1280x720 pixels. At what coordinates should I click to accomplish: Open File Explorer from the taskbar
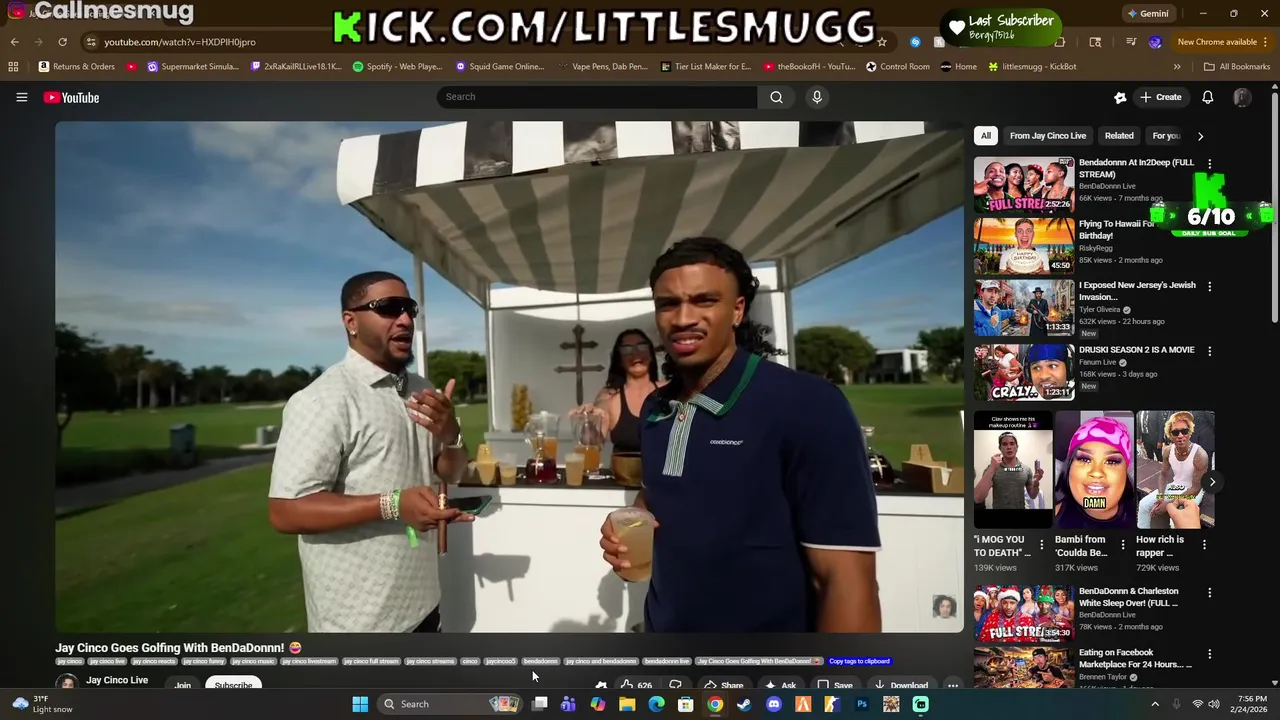coord(627,704)
